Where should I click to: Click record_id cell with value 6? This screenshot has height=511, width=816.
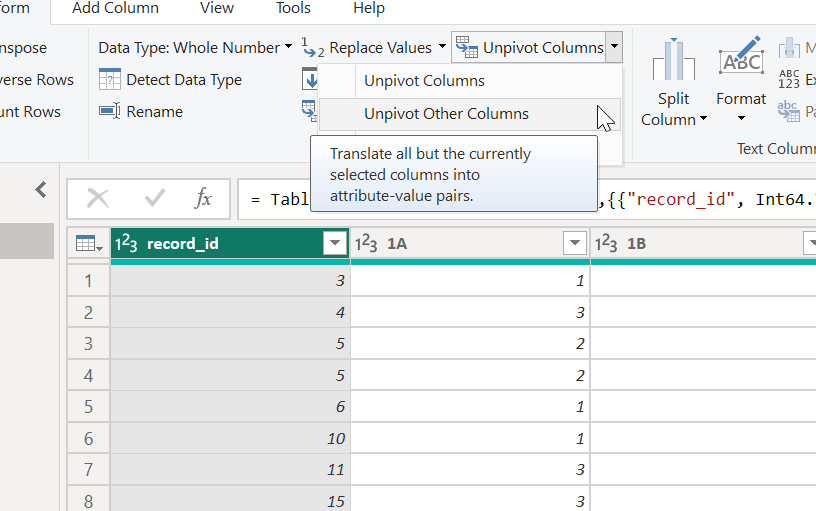coord(230,407)
